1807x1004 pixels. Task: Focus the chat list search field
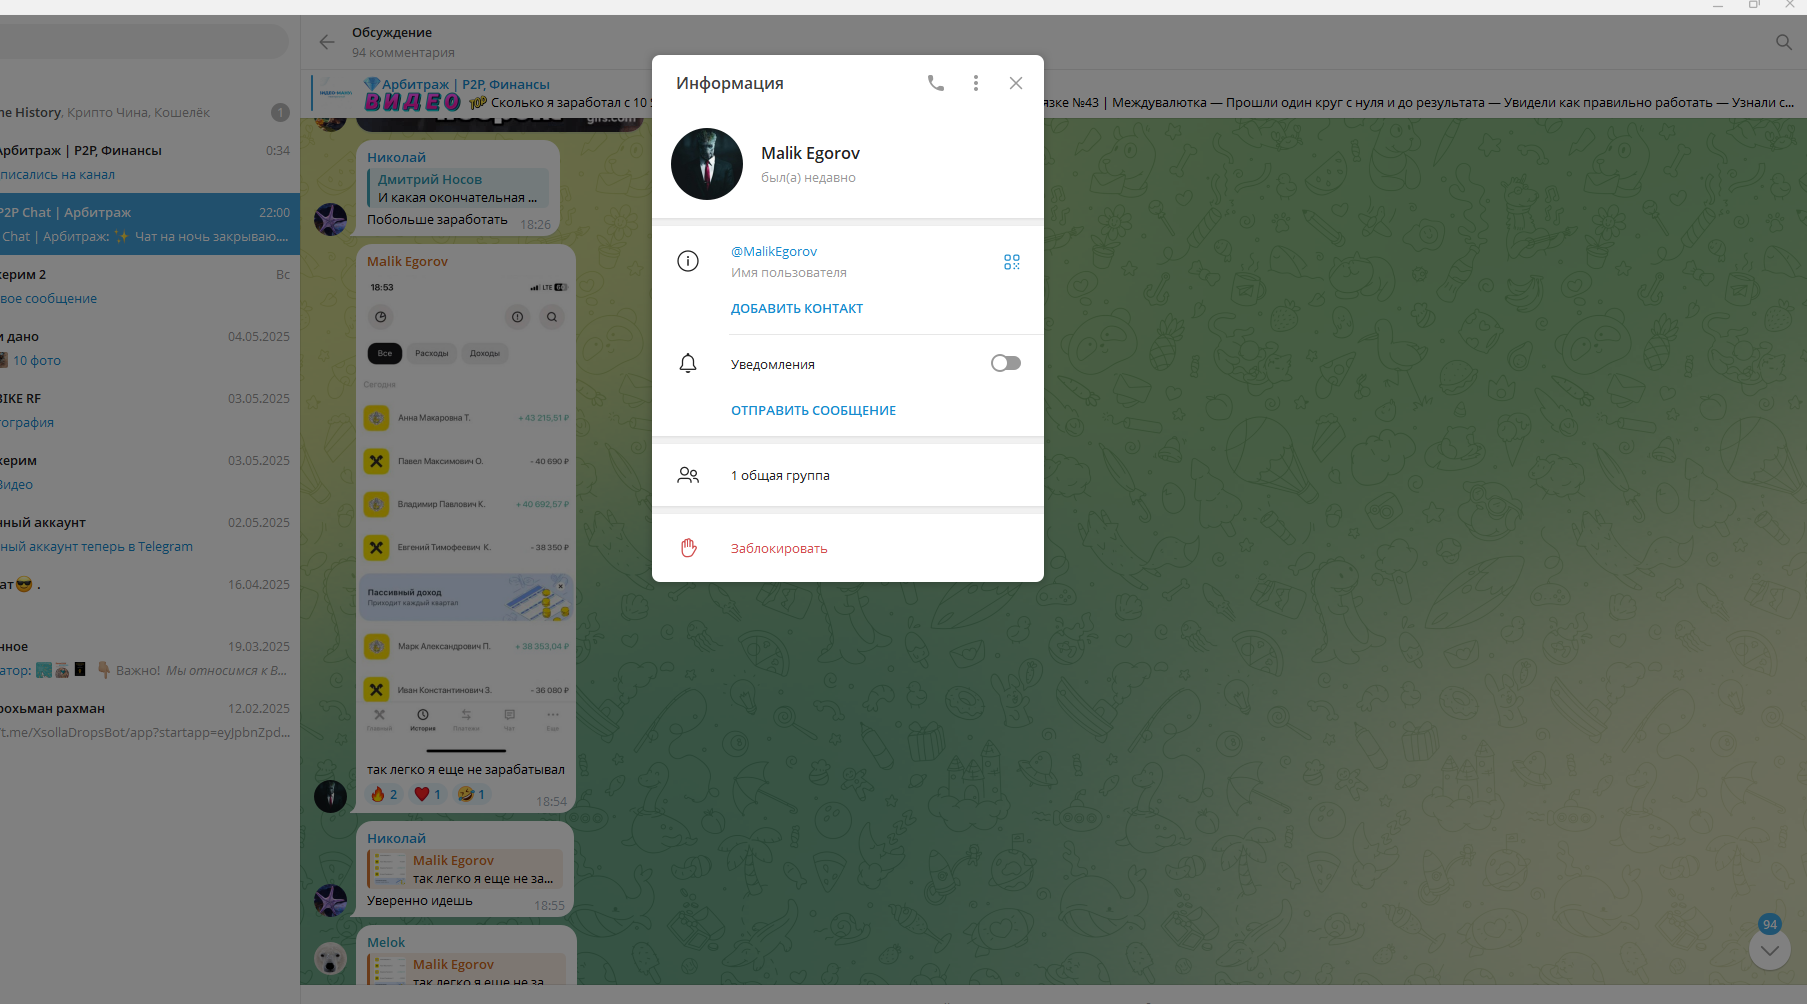(142, 42)
